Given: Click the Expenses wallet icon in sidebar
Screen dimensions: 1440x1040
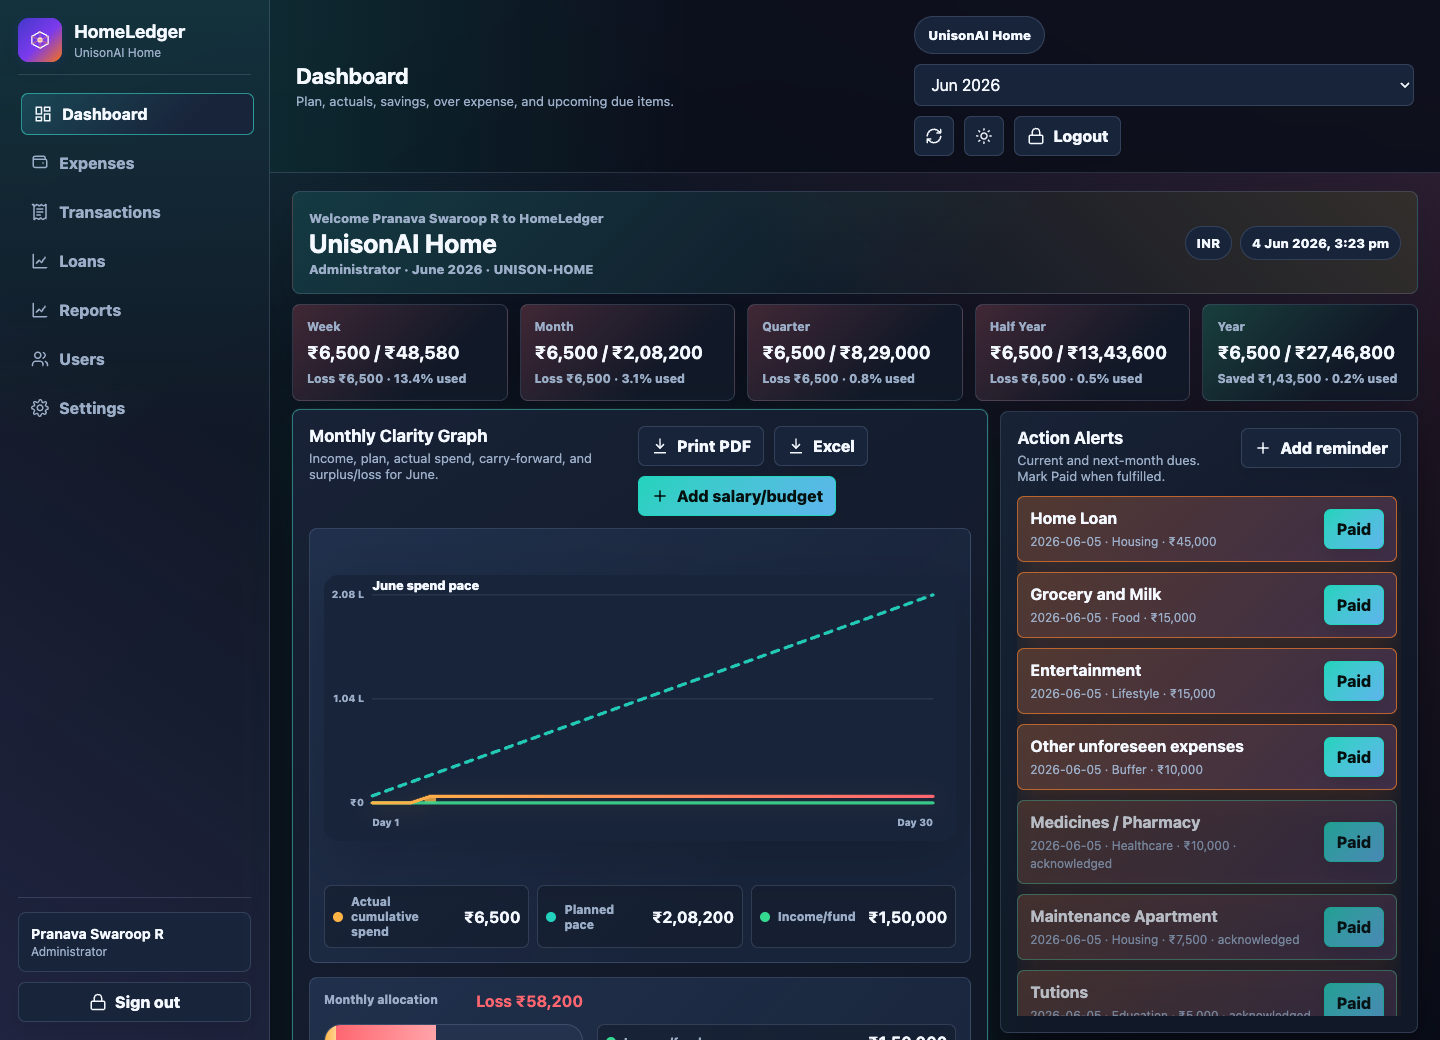Looking at the screenshot, I should tap(40, 162).
